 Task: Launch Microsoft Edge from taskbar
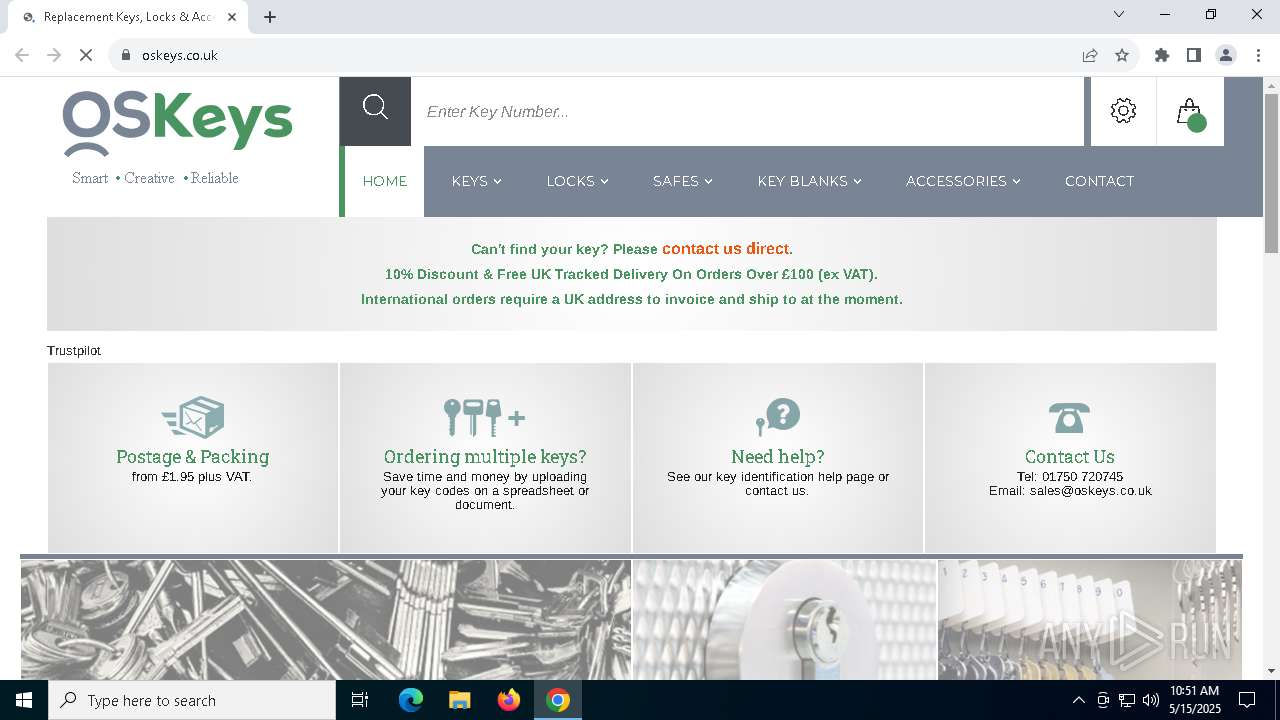pyautogui.click(x=411, y=700)
